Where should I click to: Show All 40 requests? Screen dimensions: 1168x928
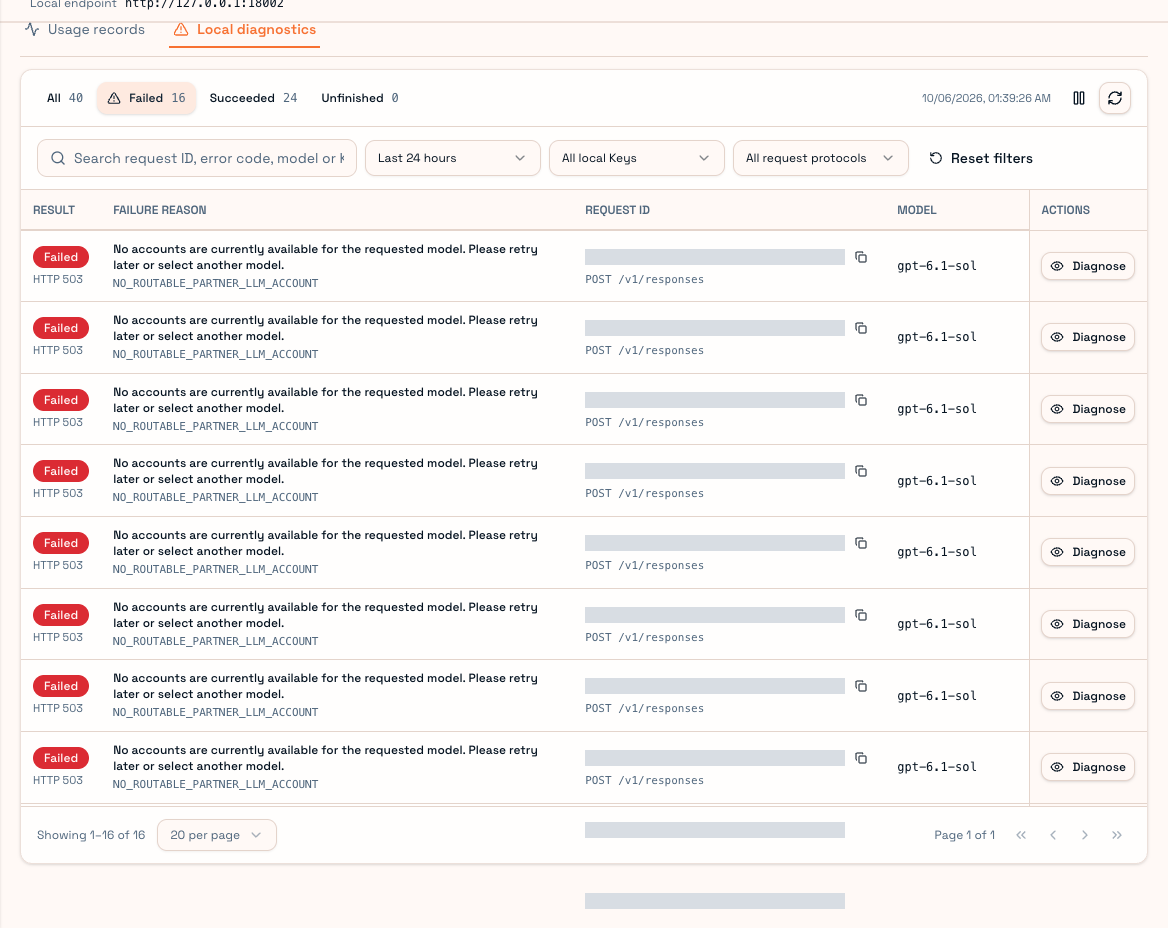pyautogui.click(x=65, y=98)
